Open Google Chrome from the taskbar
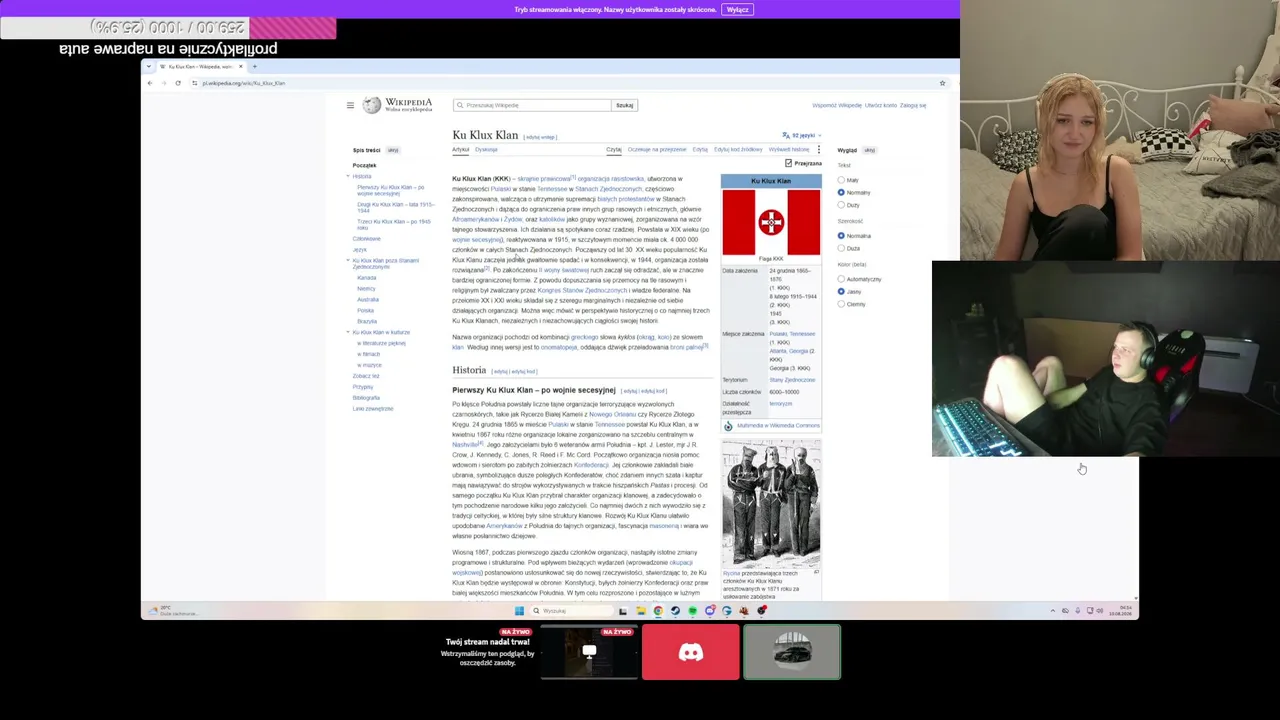 coord(658,611)
